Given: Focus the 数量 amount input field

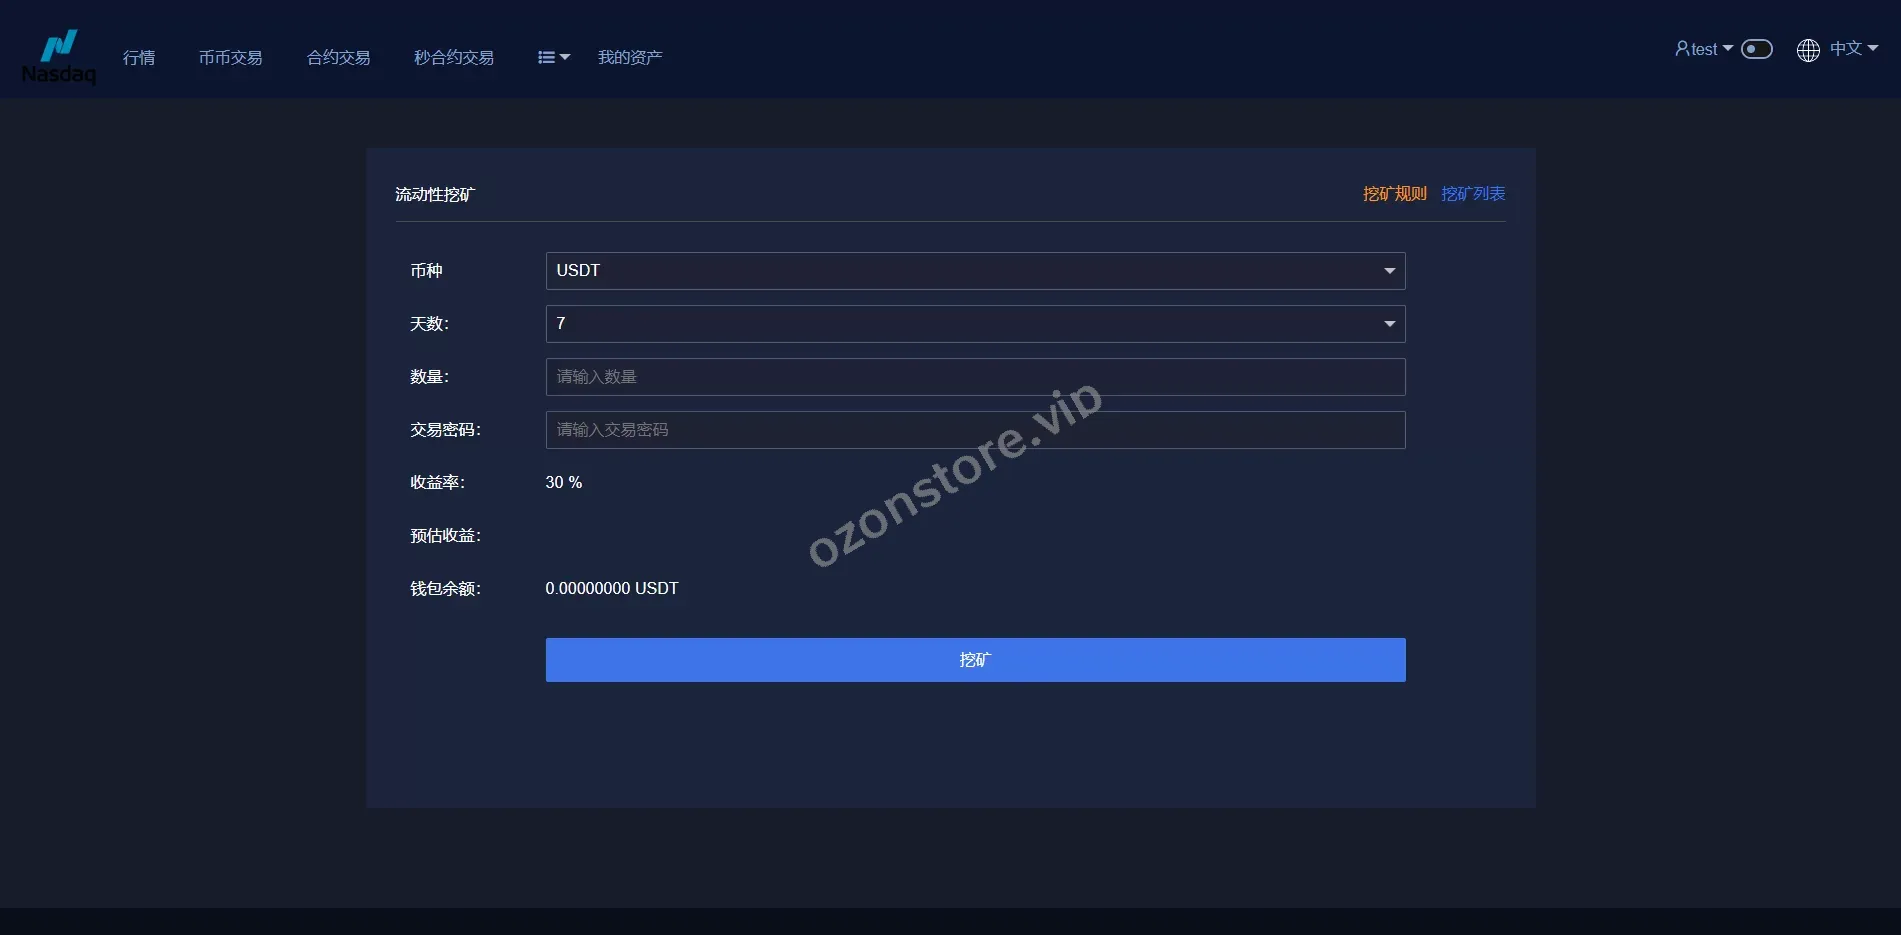Looking at the screenshot, I should 975,377.
